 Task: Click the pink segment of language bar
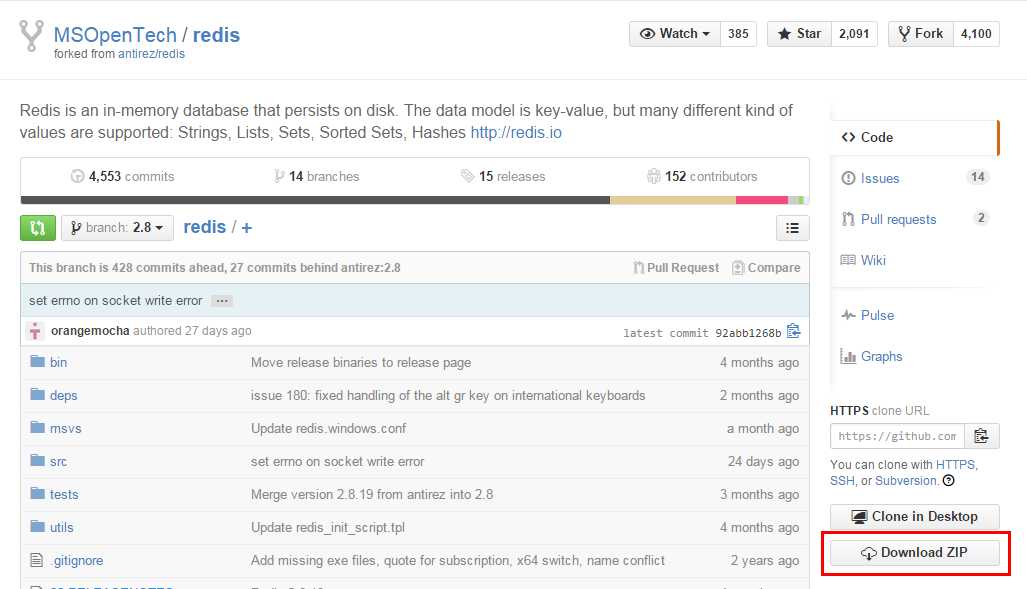coord(762,200)
